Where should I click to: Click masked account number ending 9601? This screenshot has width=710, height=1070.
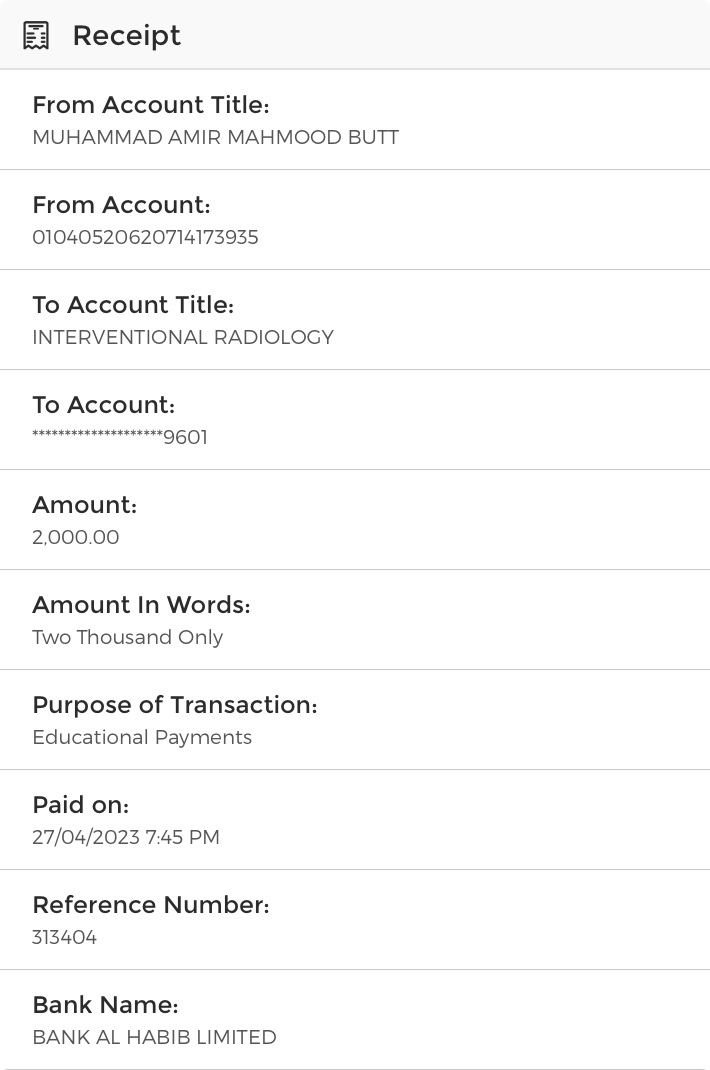click(120, 438)
